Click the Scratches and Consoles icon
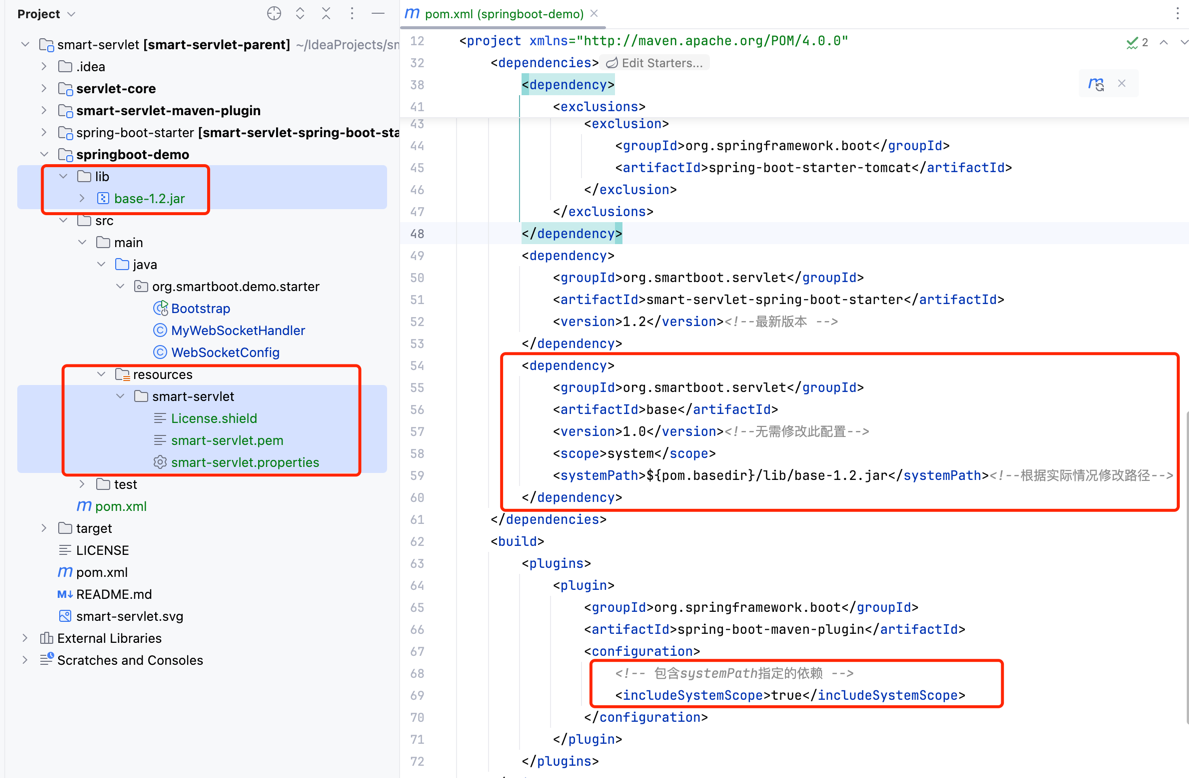This screenshot has width=1189, height=778. (46, 660)
